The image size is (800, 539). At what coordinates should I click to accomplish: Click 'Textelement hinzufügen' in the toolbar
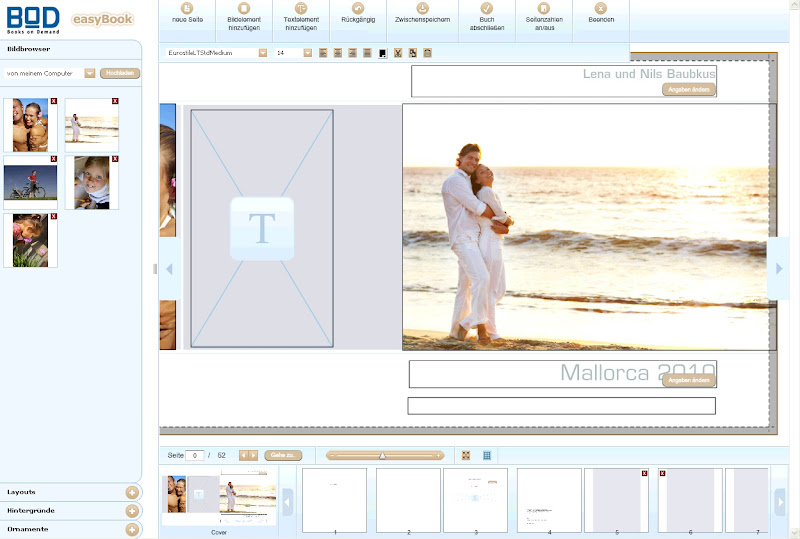point(301,16)
